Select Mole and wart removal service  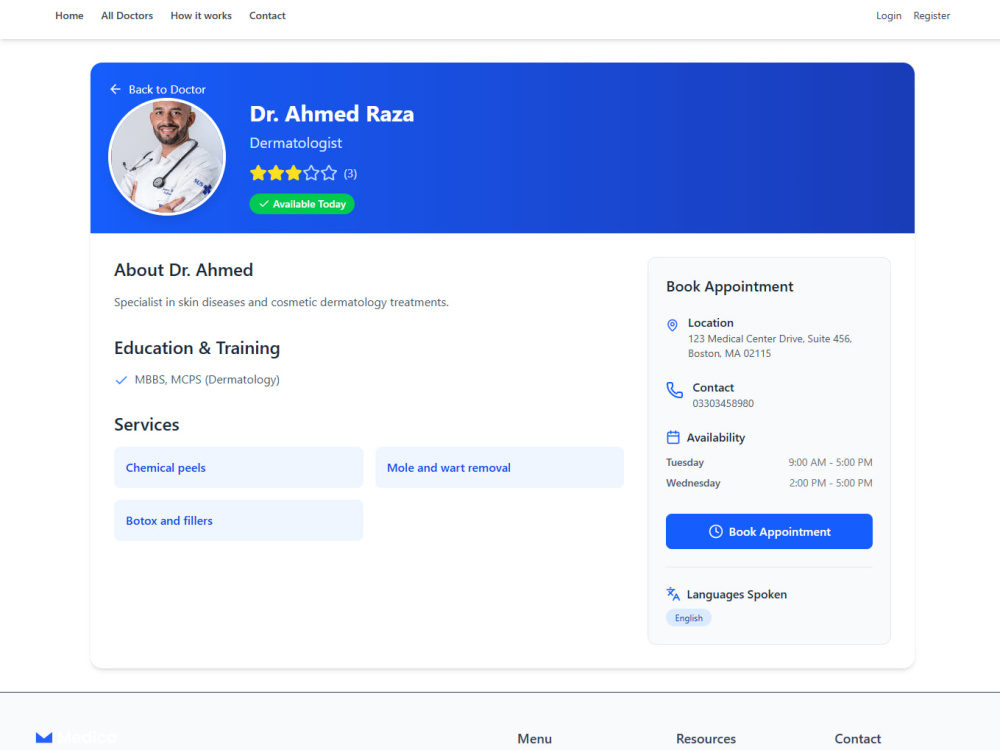point(499,467)
